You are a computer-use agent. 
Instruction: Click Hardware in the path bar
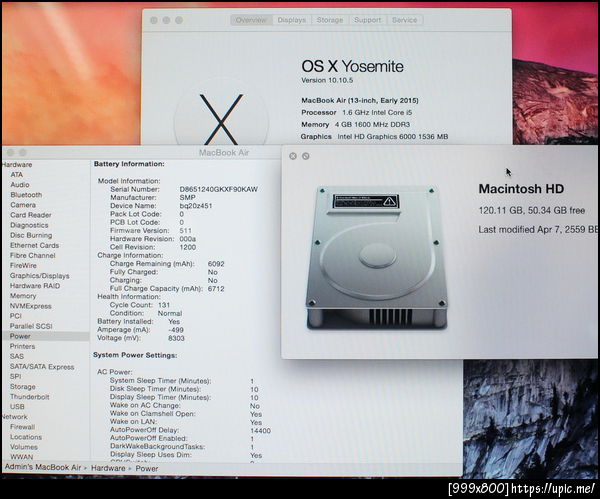tap(108, 468)
